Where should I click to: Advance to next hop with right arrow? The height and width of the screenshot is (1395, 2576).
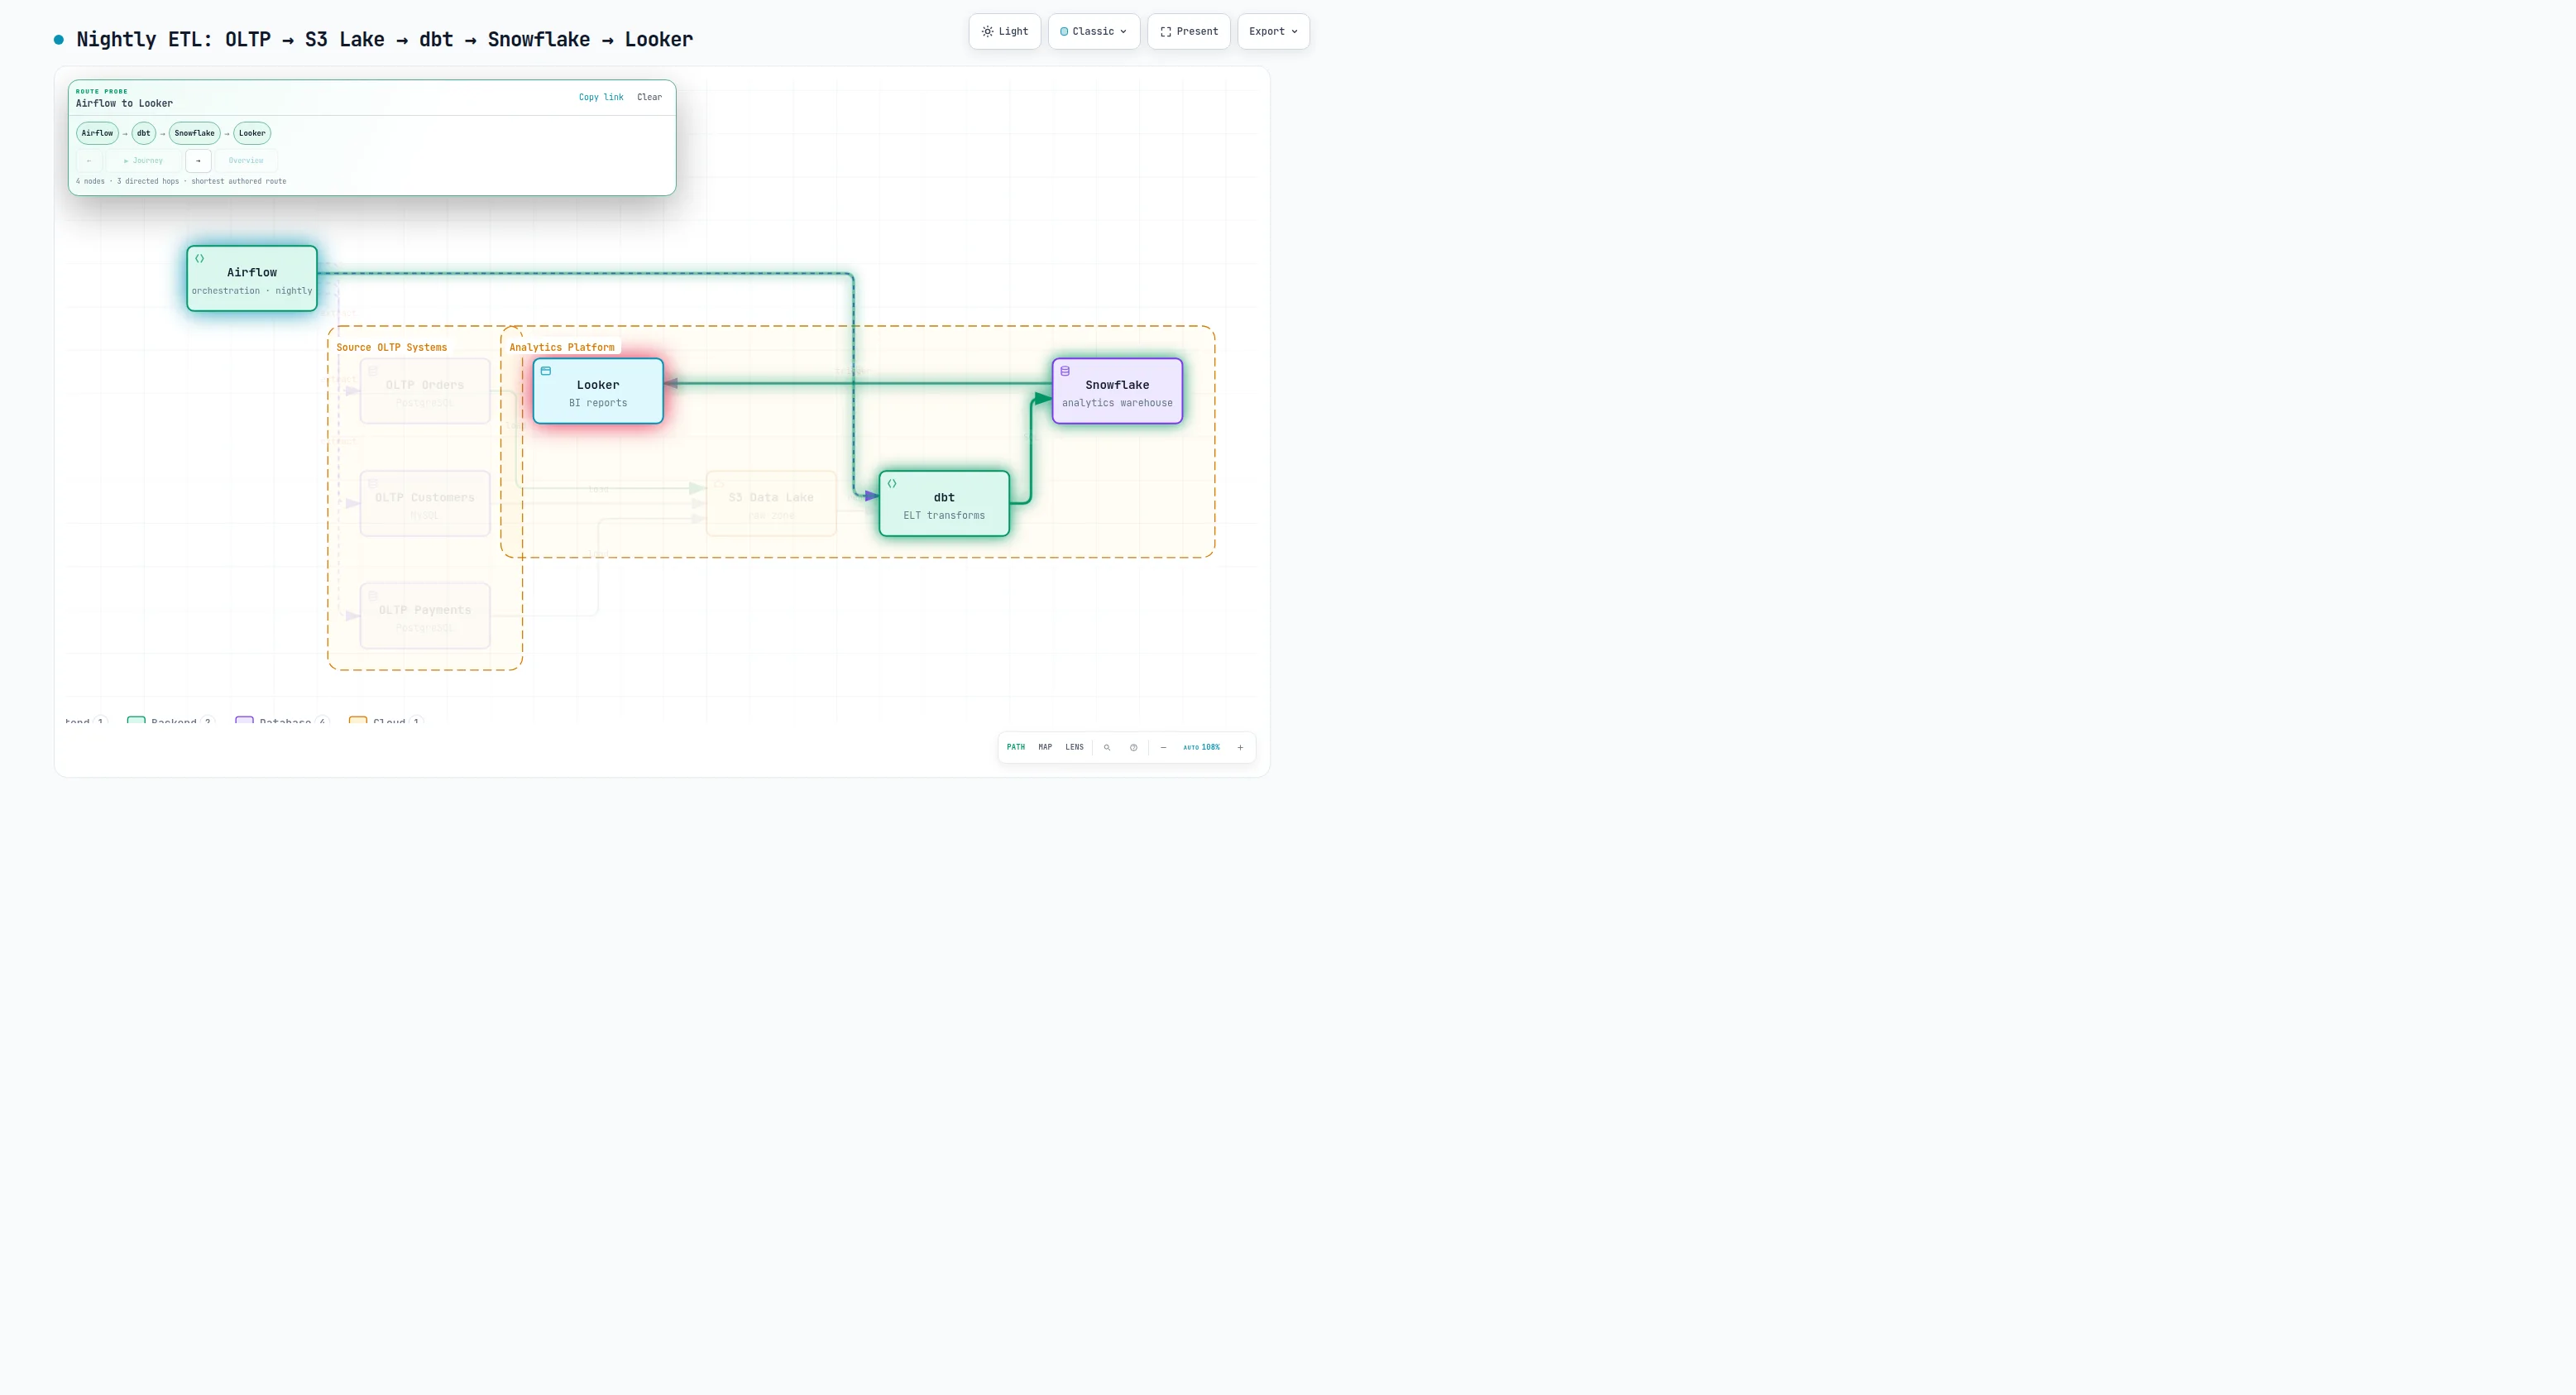[x=198, y=160]
